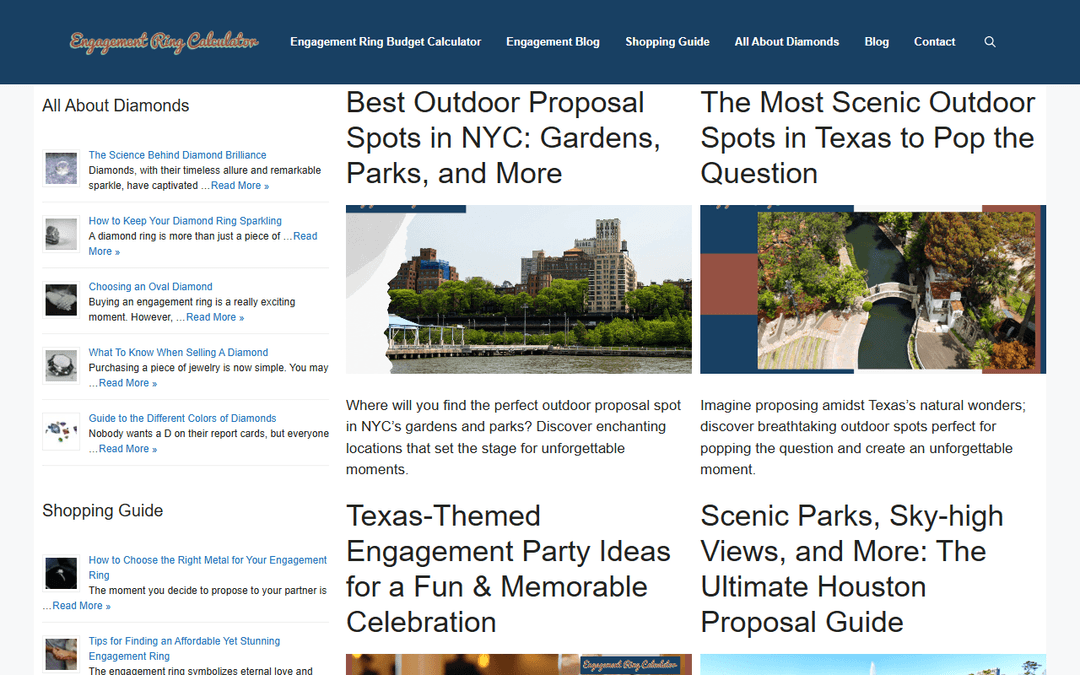Click thumbnail for Right Metal for Engagement Ring
The width and height of the screenshot is (1080, 675).
click(61, 573)
